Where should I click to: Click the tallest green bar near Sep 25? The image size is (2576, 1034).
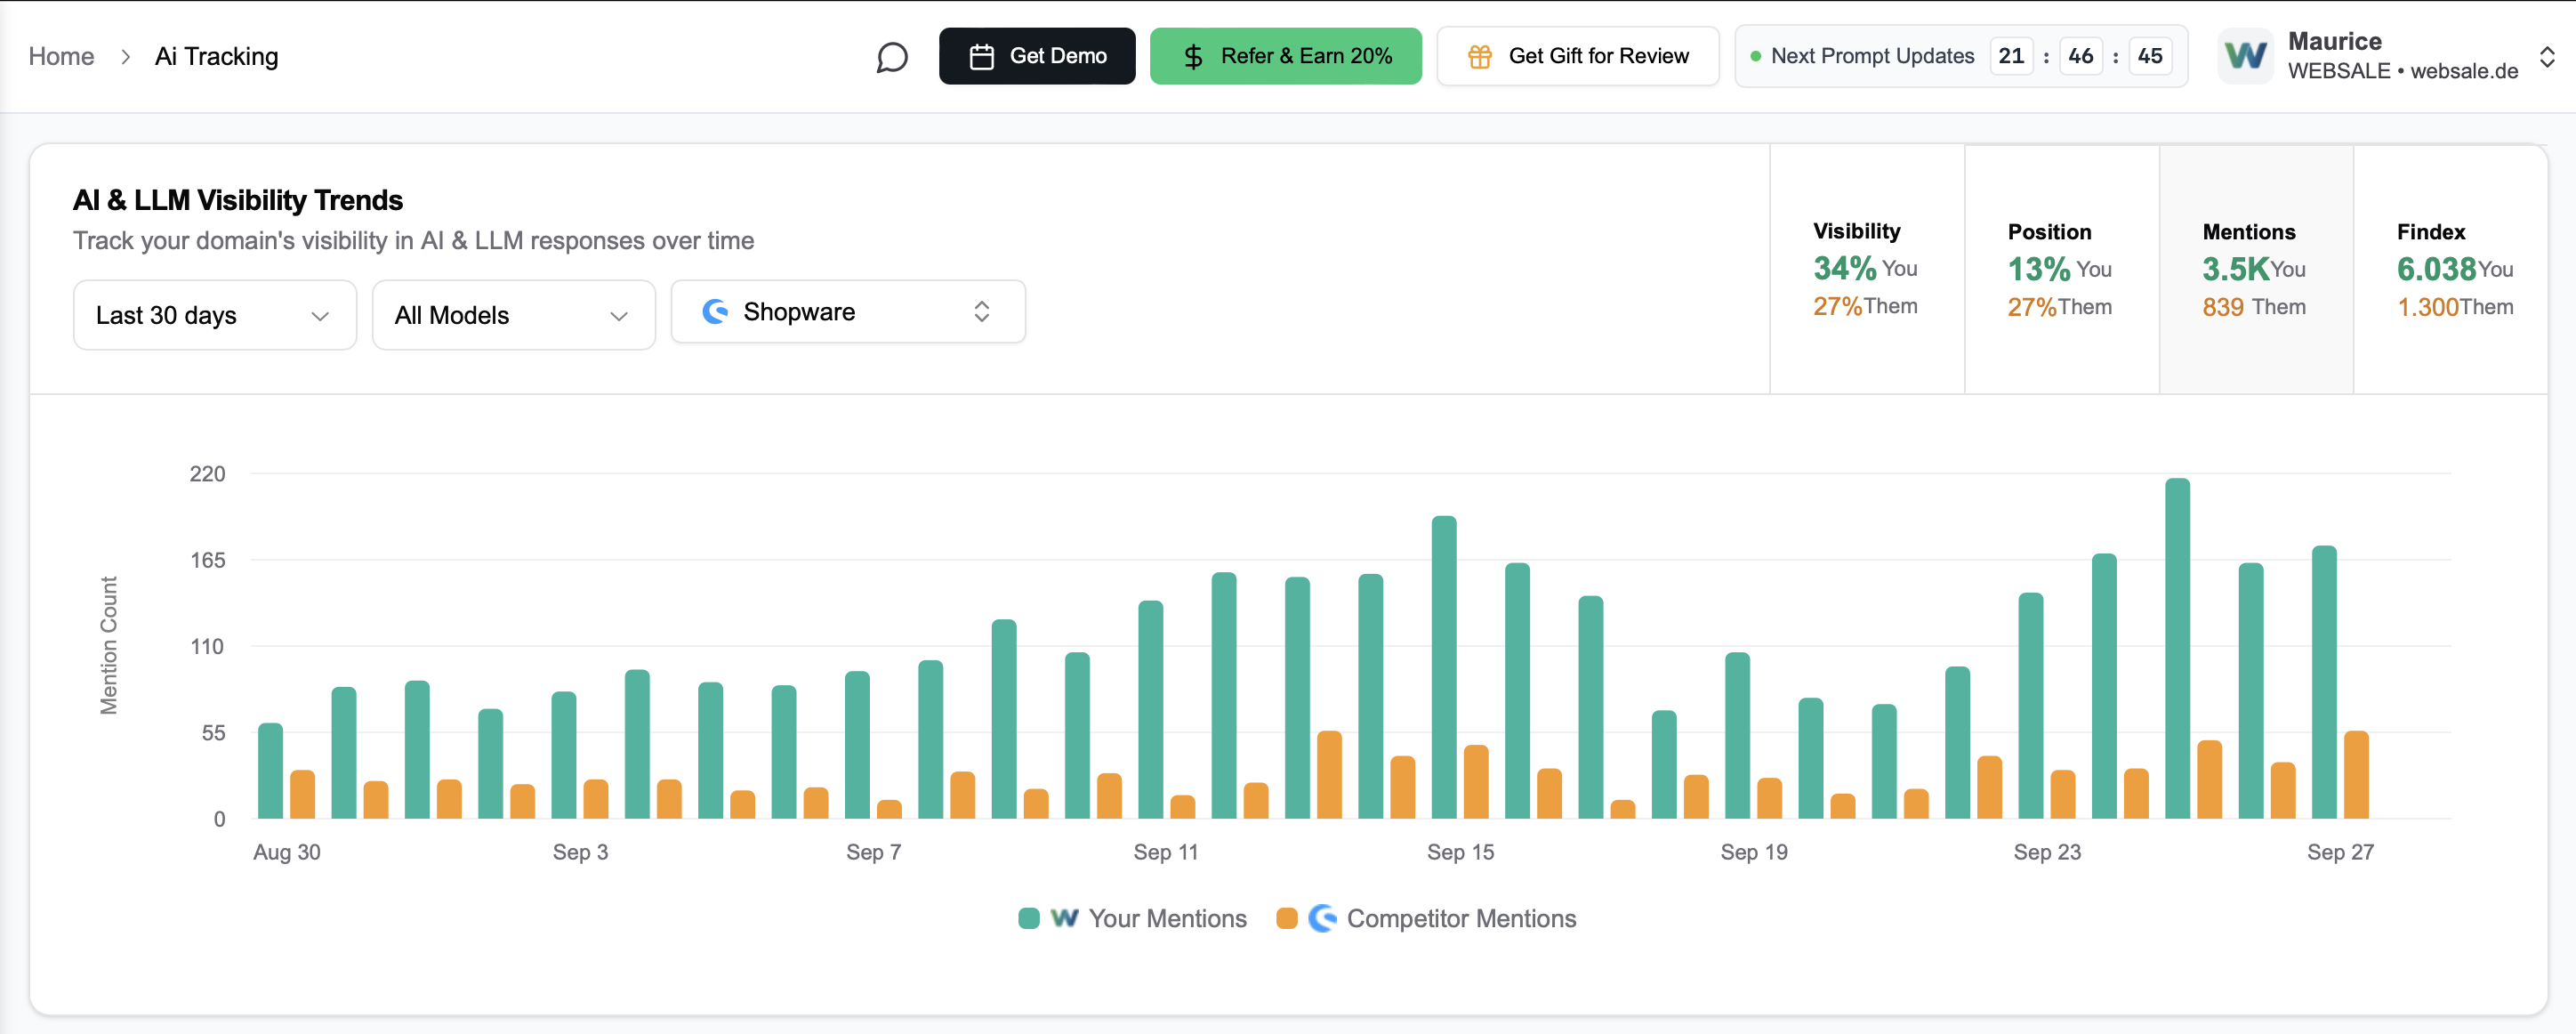[x=2177, y=650]
